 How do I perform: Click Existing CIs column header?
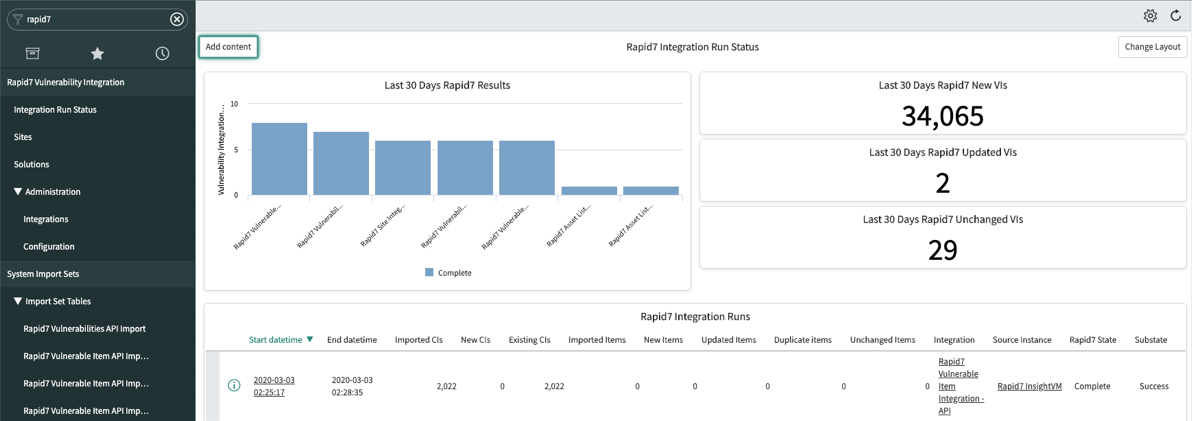(x=529, y=340)
